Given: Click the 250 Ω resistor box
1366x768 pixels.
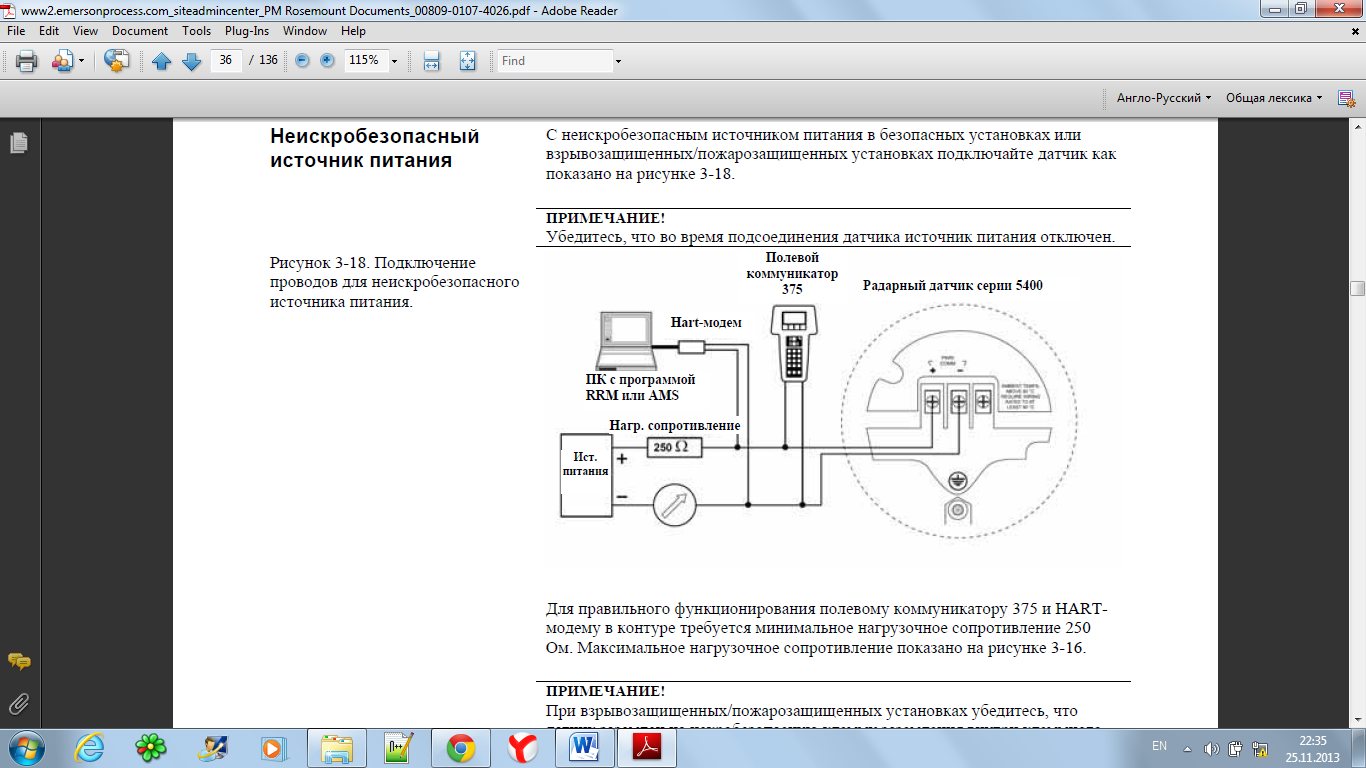Looking at the screenshot, I should tap(674, 447).
